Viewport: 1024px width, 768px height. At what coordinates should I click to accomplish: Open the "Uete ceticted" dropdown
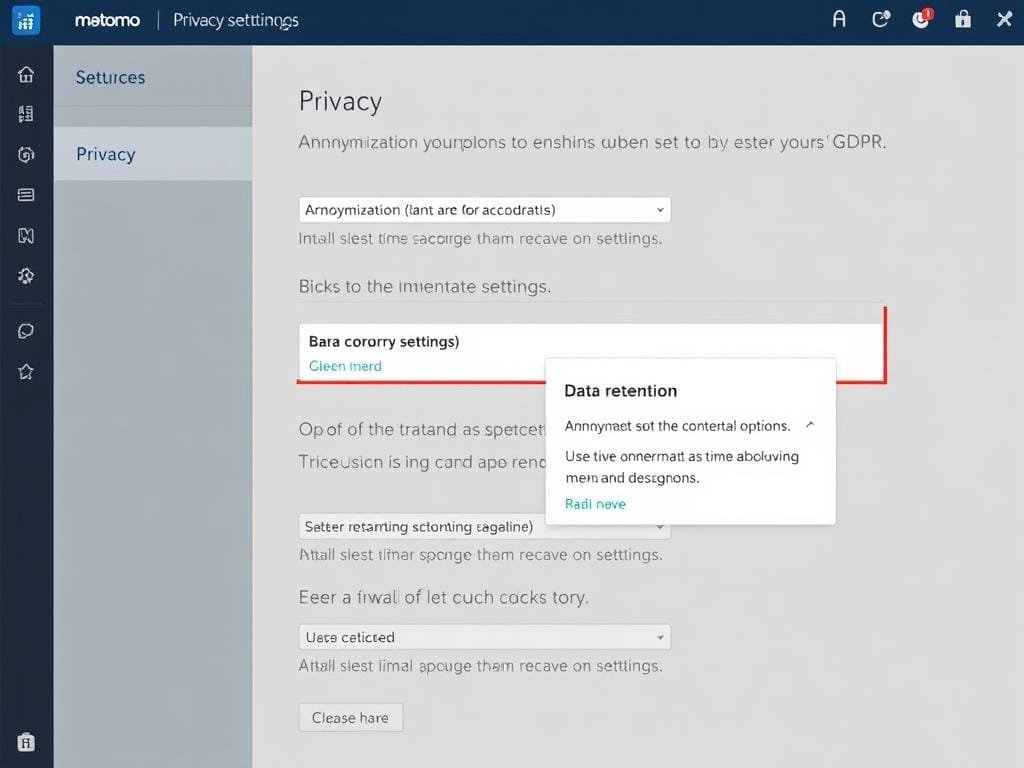click(x=485, y=637)
